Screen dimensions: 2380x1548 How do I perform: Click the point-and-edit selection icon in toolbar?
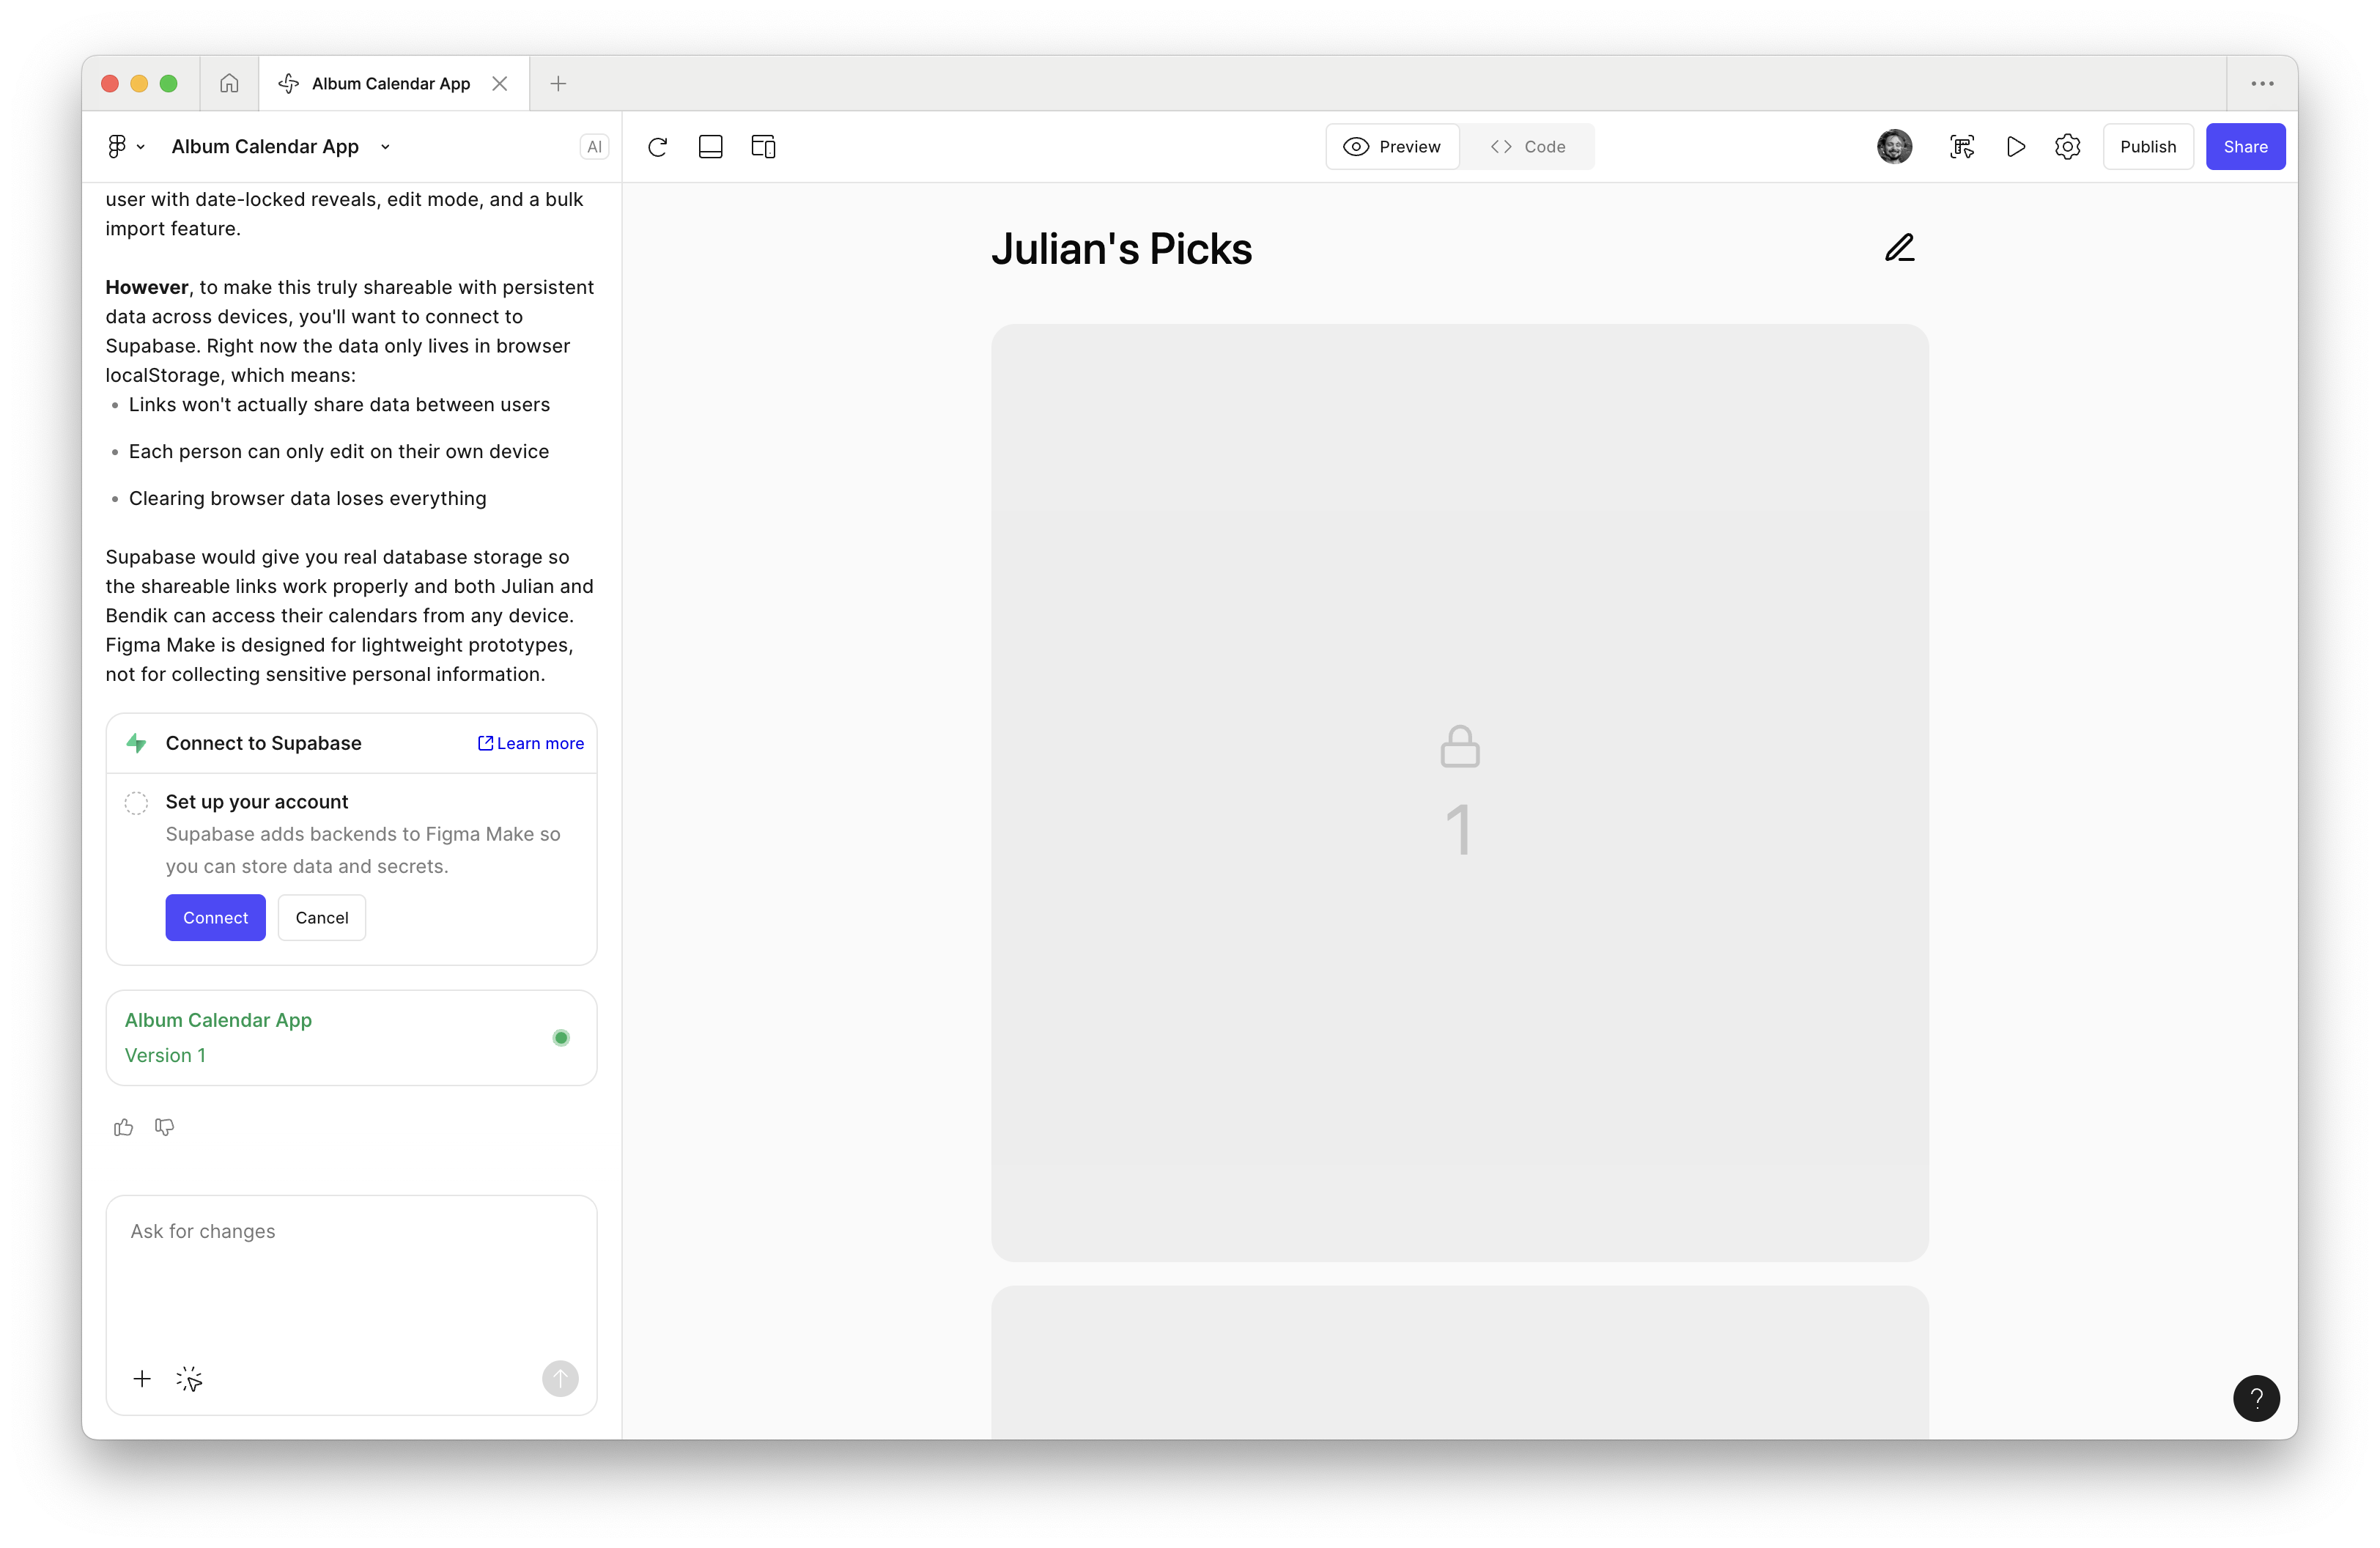click(1961, 147)
